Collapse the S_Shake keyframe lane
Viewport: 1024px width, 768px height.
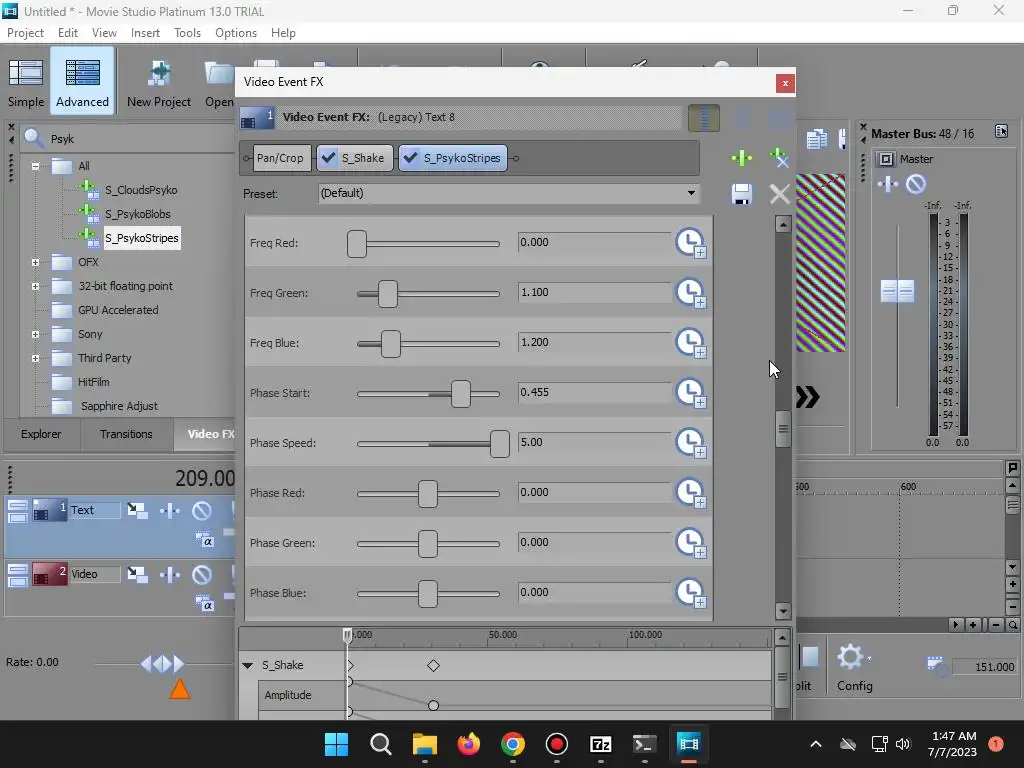click(x=248, y=665)
